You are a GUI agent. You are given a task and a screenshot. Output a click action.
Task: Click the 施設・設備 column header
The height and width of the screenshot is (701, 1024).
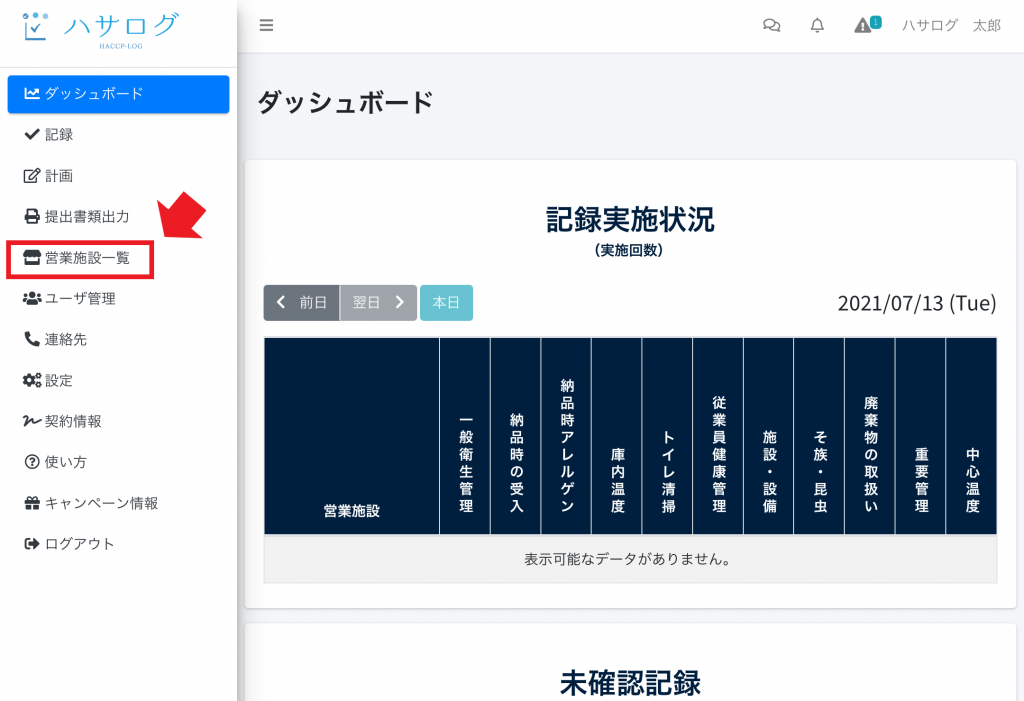(769, 436)
